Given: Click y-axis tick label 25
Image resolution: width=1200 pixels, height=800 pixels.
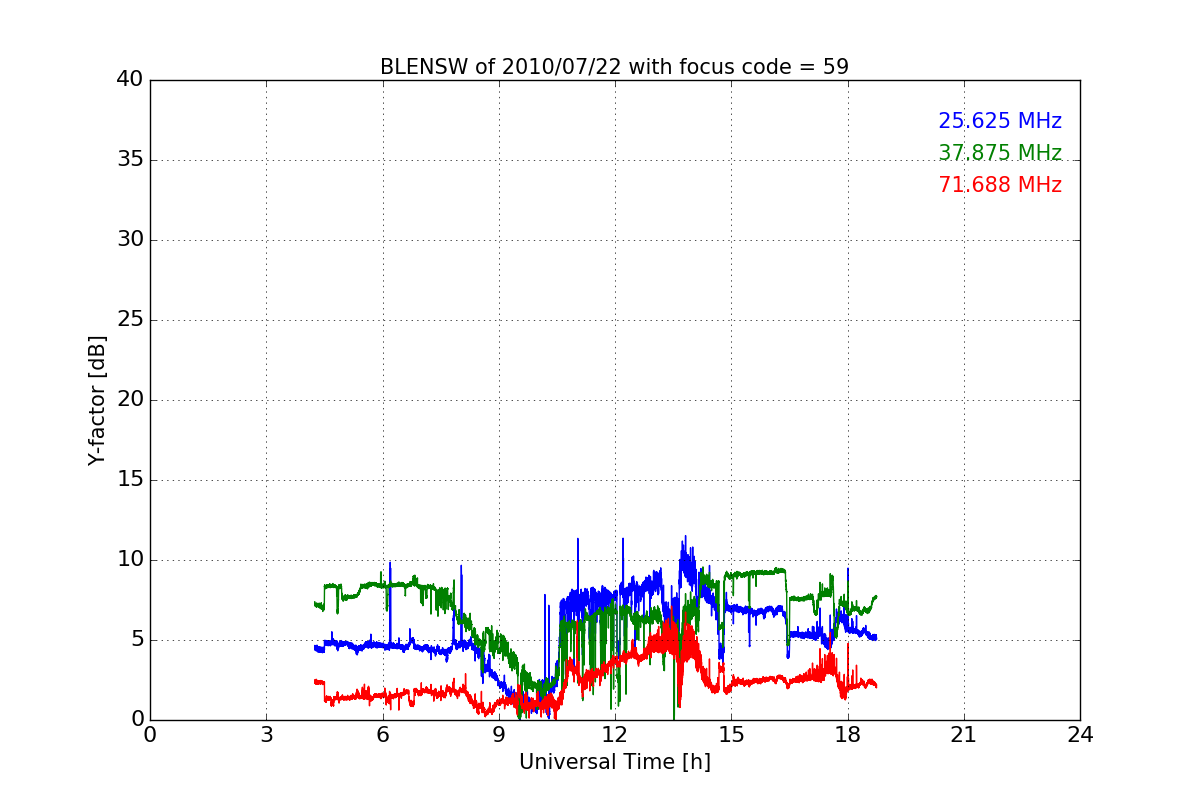Looking at the screenshot, I should (130, 320).
